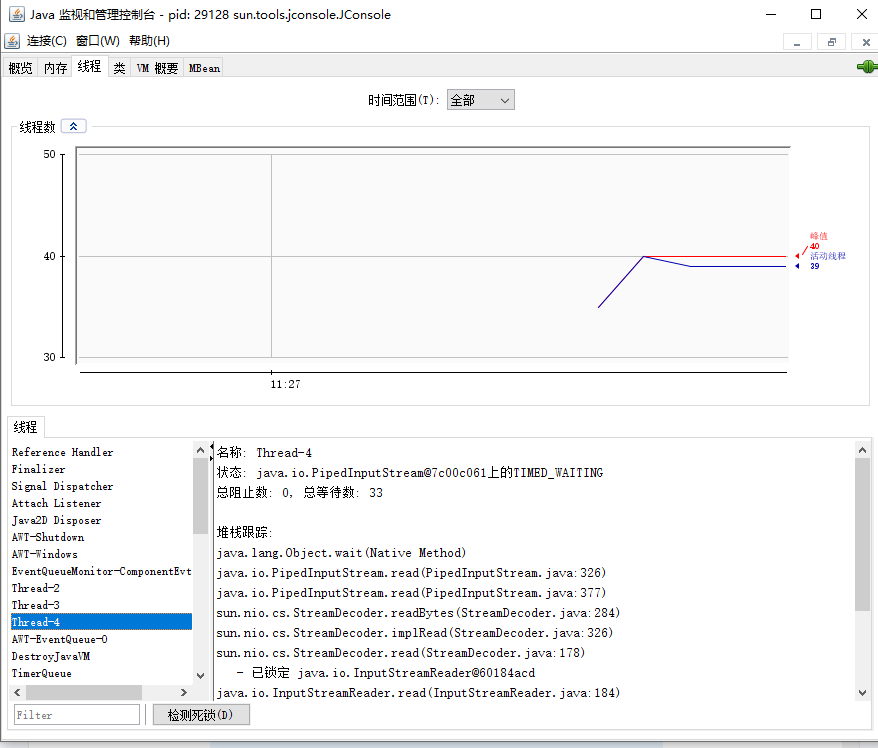Screen dimensions: 878x748
Task: Click the stack trace vertical scrollbar thumb
Action: pyautogui.click(x=862, y=535)
